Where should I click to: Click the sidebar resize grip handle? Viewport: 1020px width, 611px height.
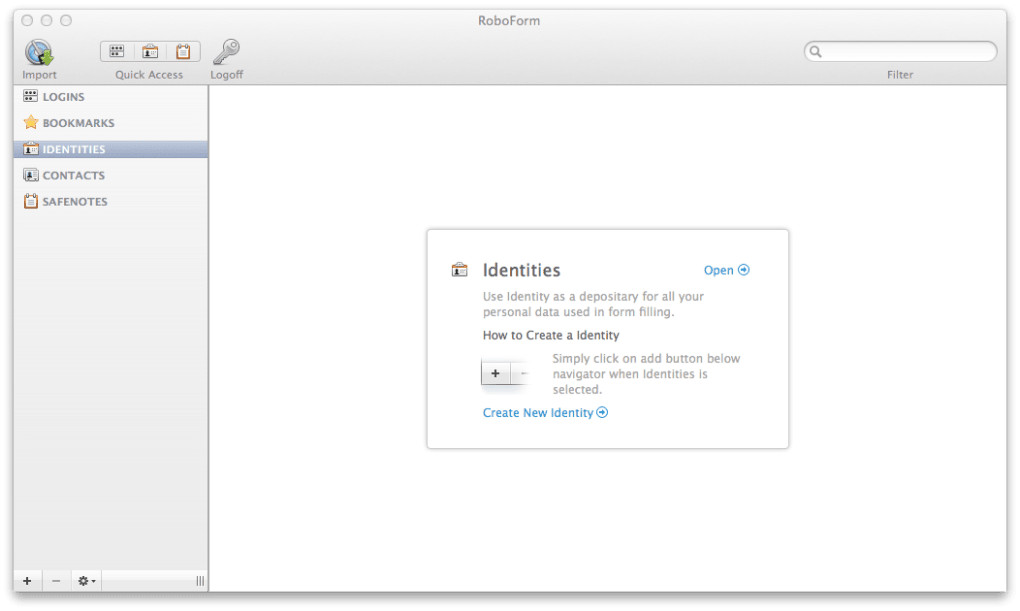point(200,580)
